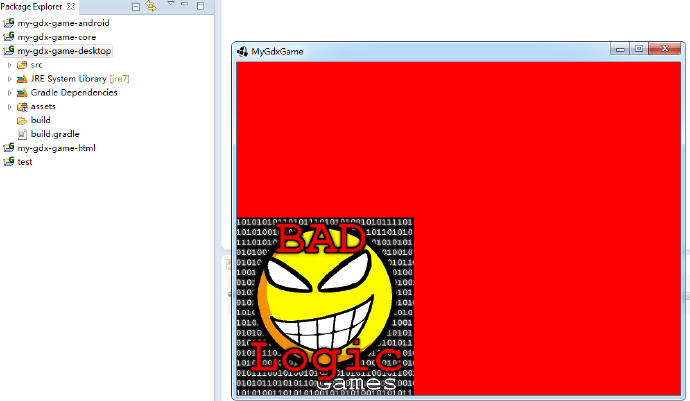
Task: Click my-gdx-game-android project icon
Action: click(9, 22)
